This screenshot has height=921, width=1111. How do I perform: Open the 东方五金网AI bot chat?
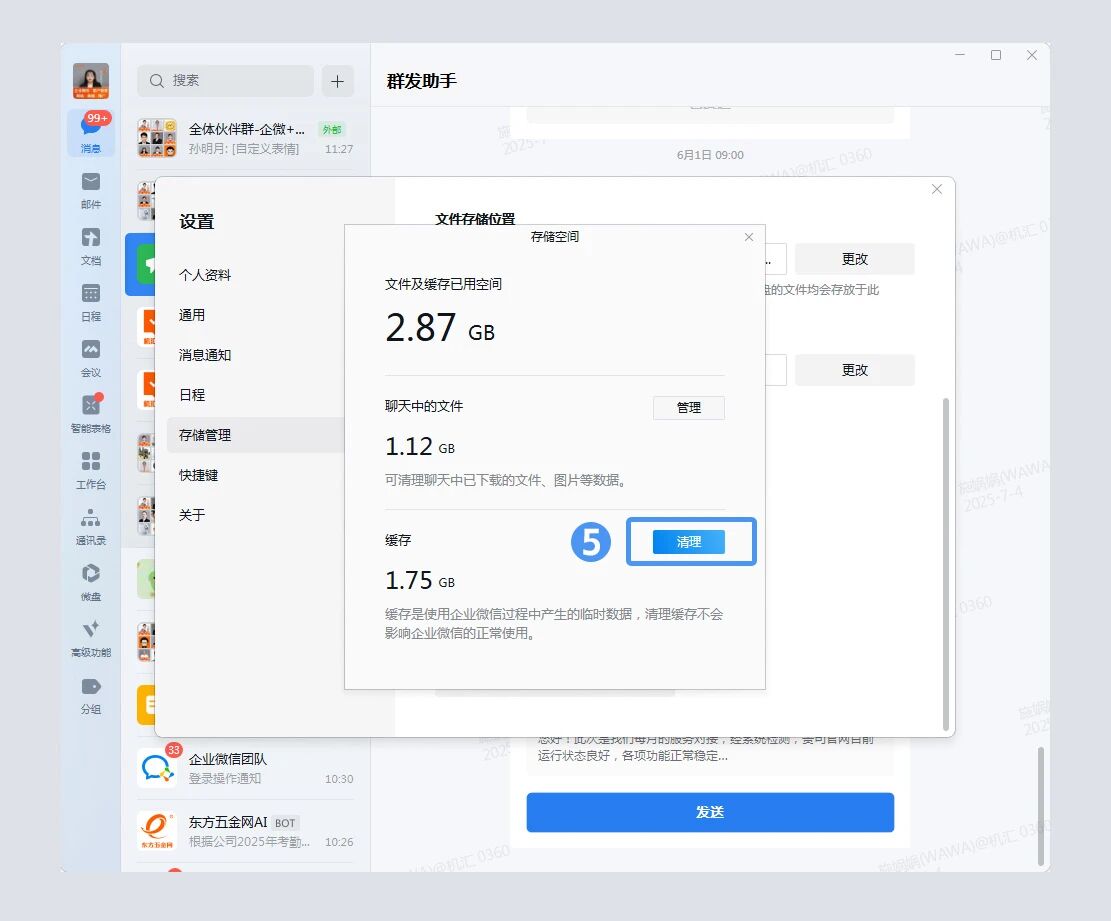pyautogui.click(x=245, y=831)
